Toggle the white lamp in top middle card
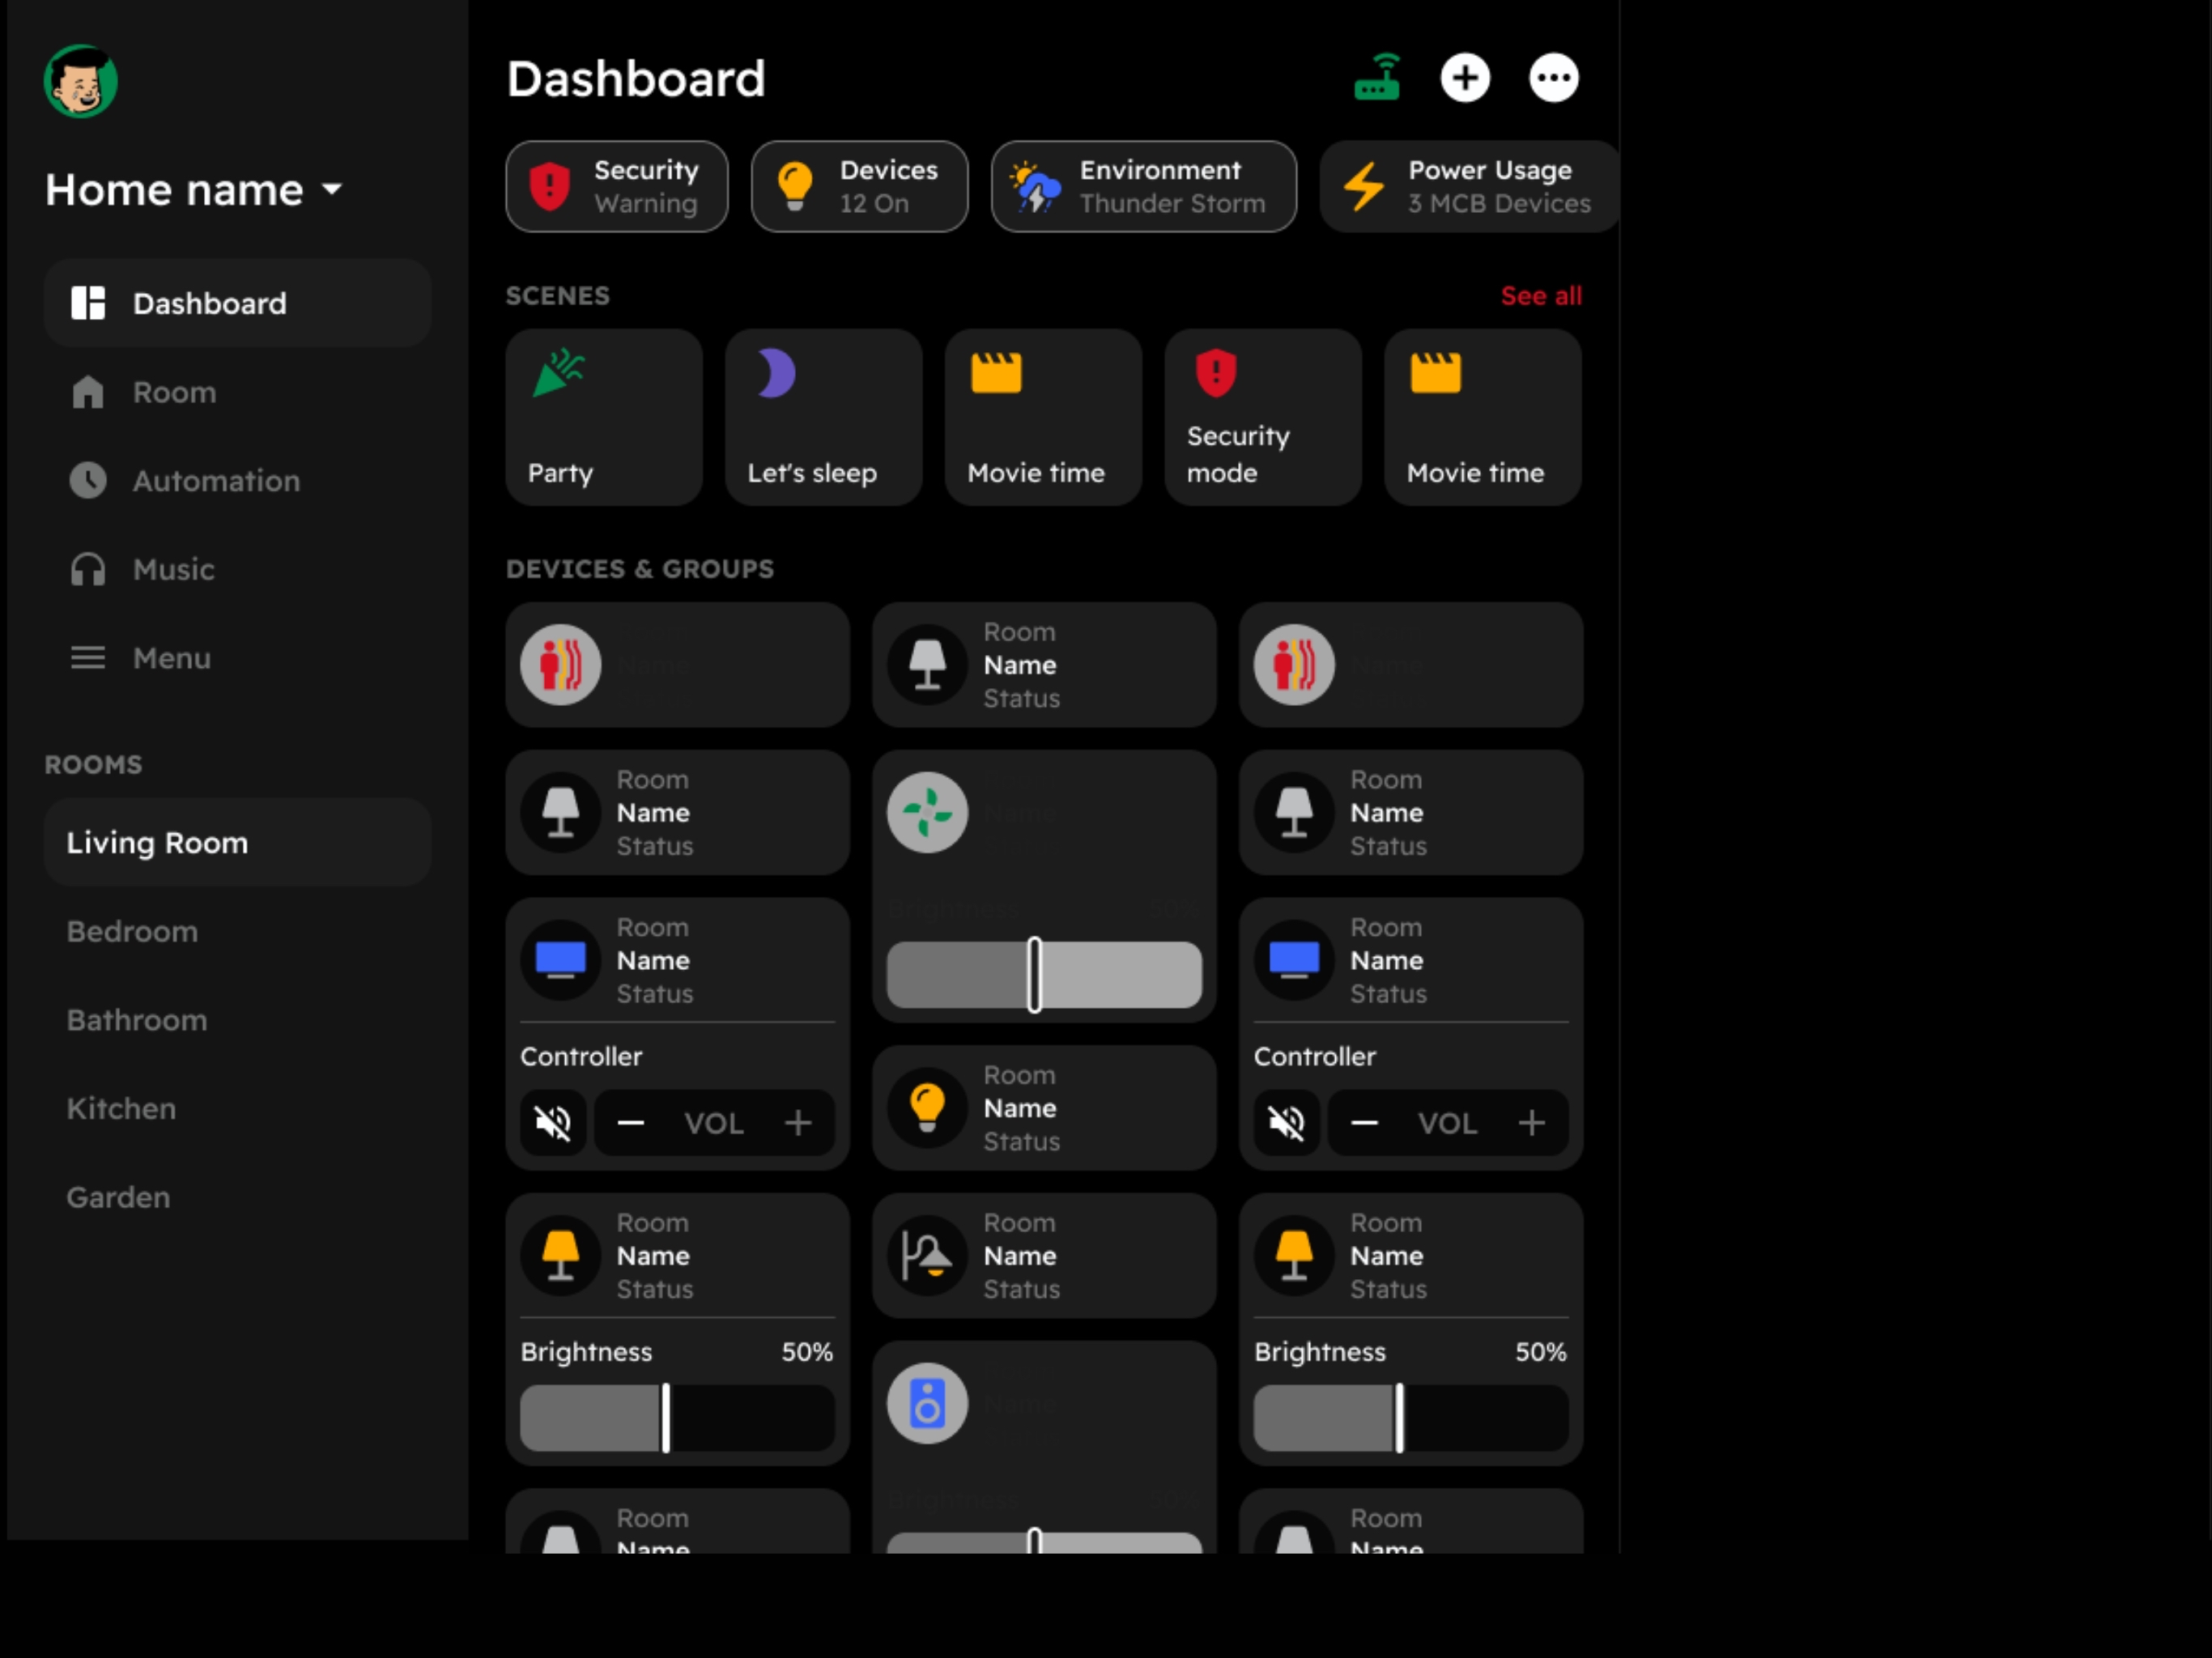Viewport: 2212px width, 1658px height. pyautogui.click(x=928, y=665)
